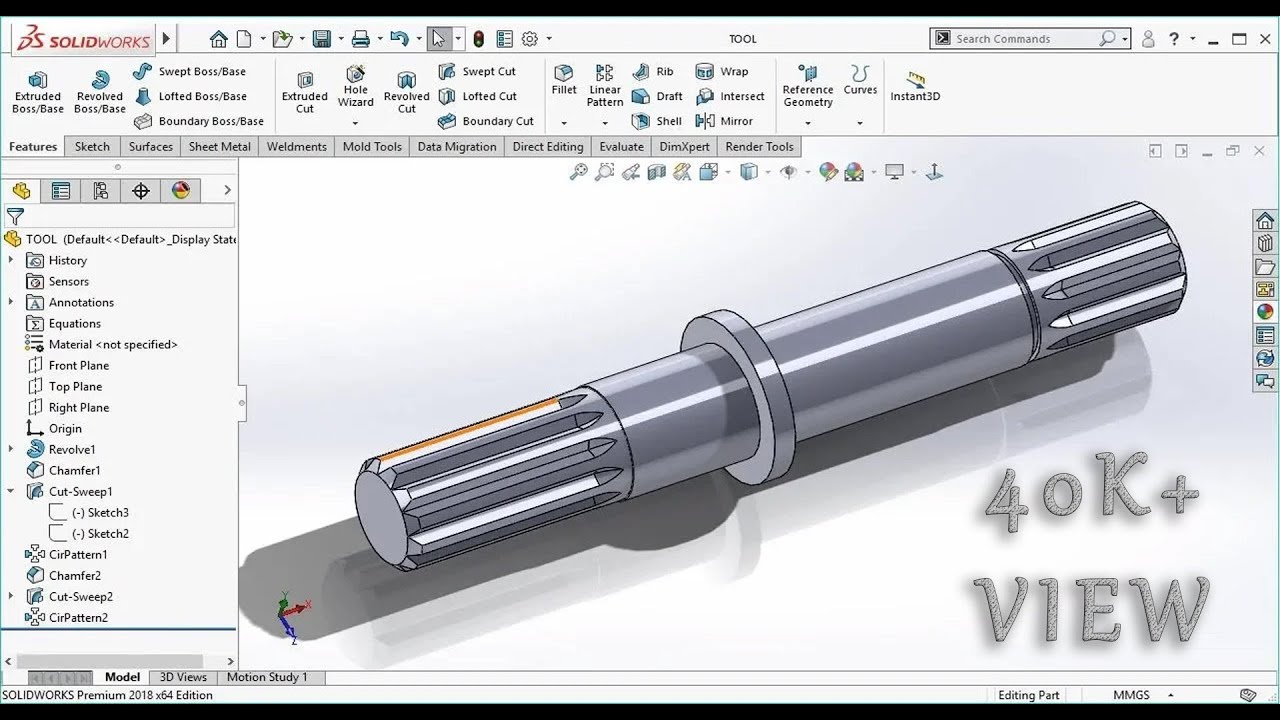This screenshot has width=1280, height=720.
Task: Expand the Cut-Sweep2 feature node
Action: (x=11, y=596)
